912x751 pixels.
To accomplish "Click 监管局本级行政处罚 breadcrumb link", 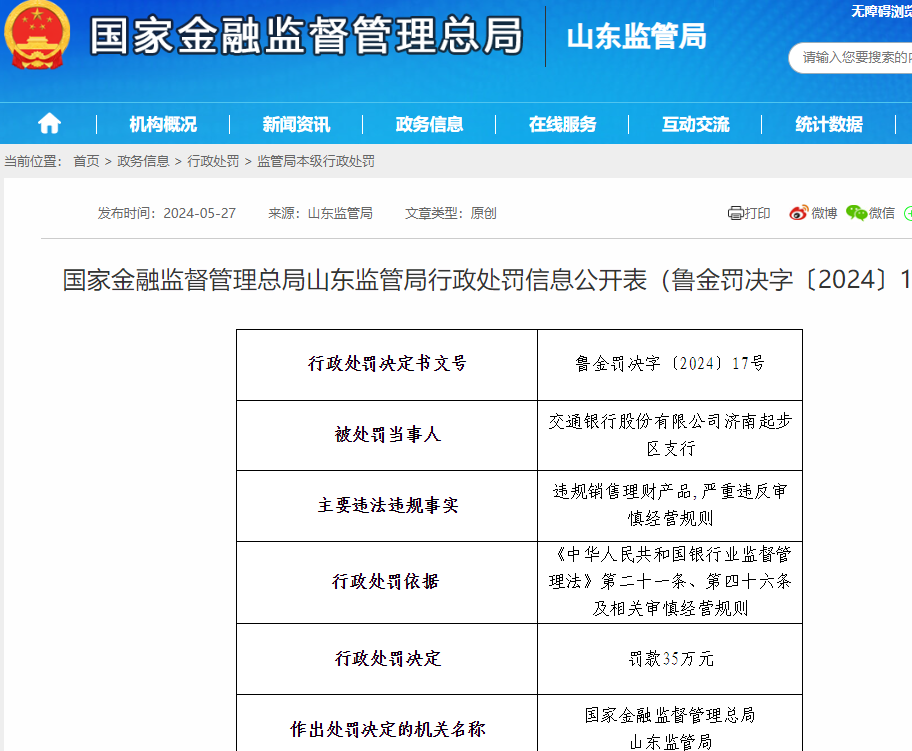I will click(316, 161).
